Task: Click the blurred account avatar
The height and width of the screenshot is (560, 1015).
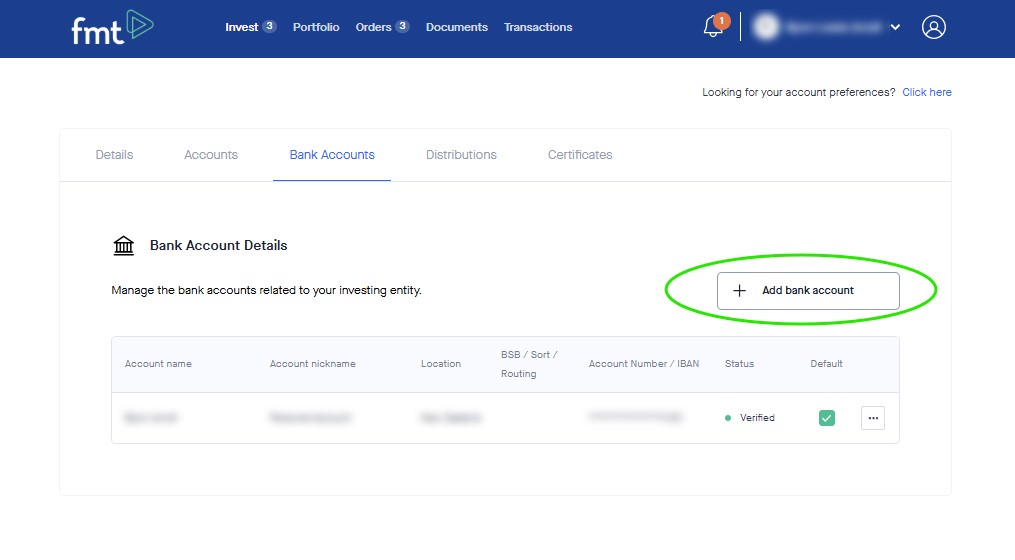Action: [767, 28]
